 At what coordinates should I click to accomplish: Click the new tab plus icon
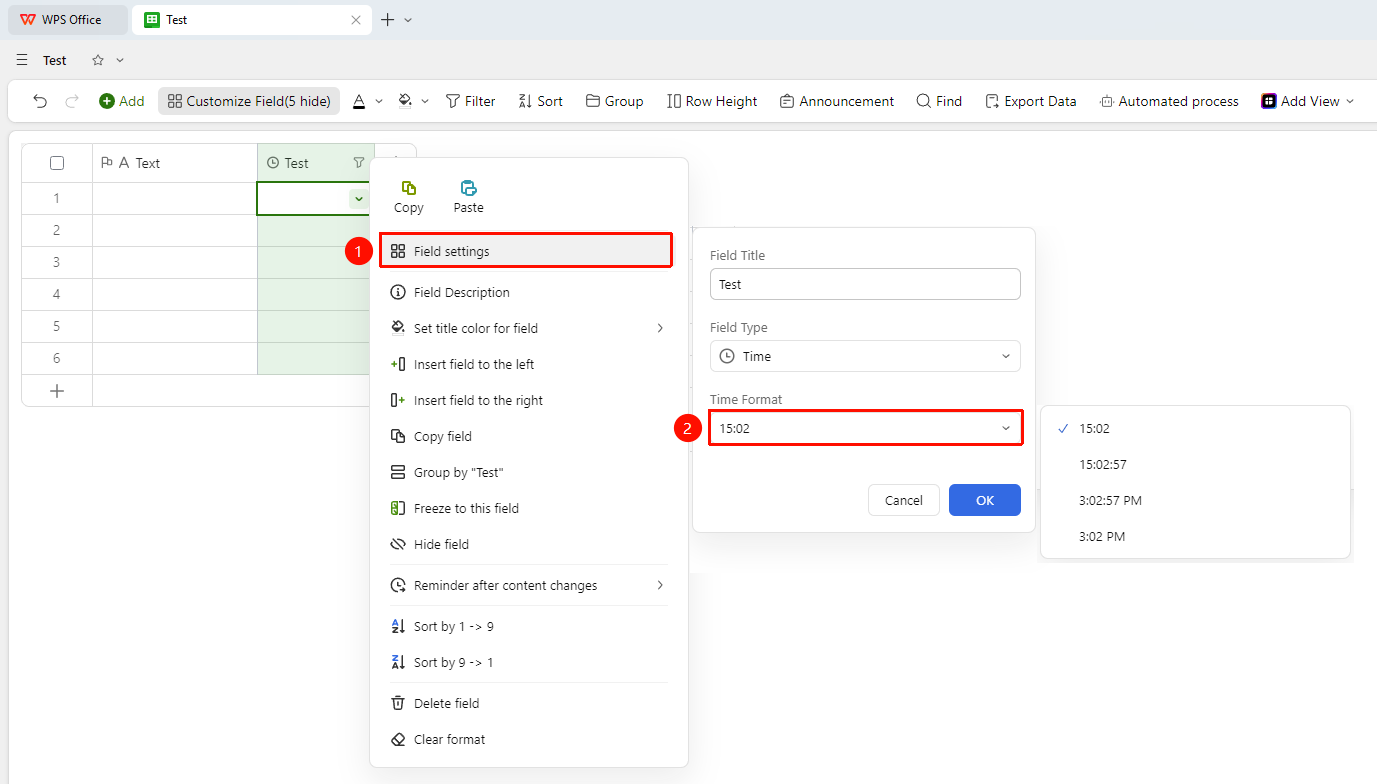point(388,20)
